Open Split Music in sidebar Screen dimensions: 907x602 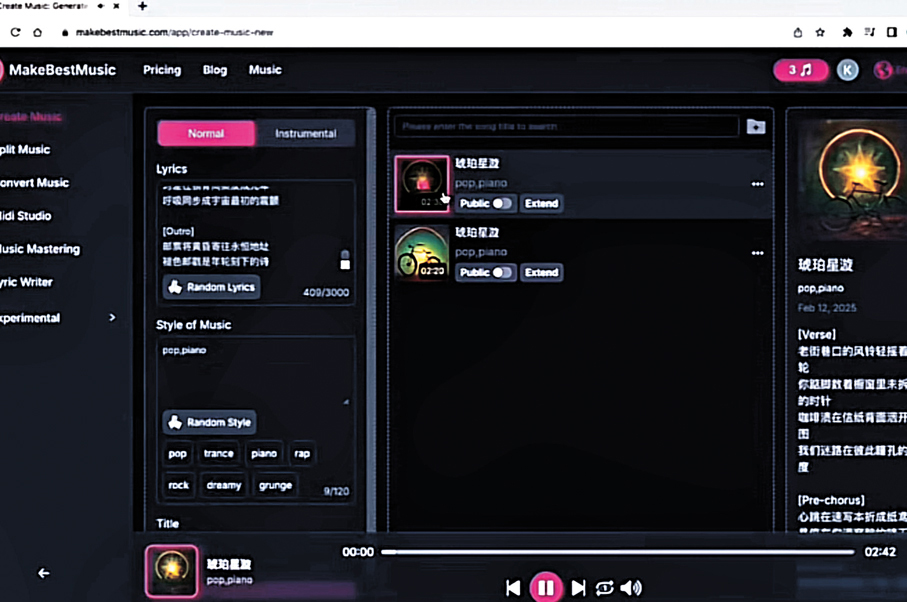(25, 149)
